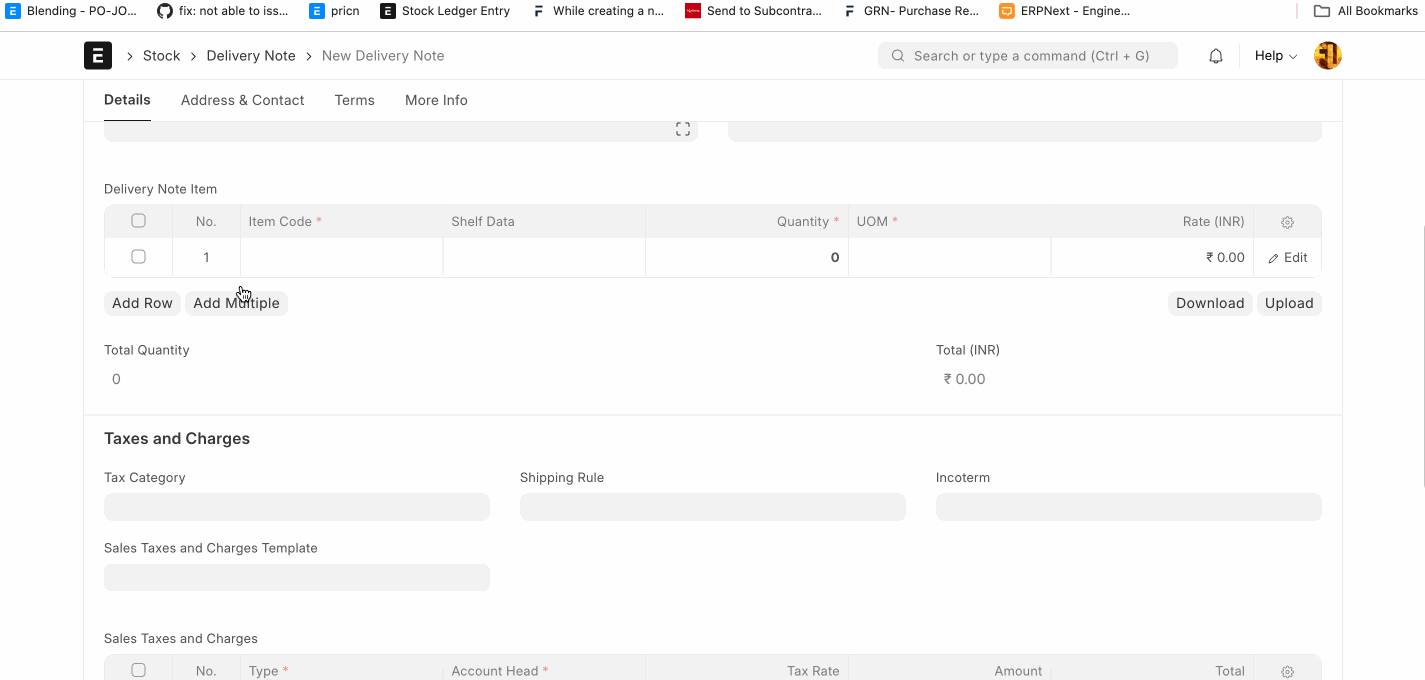Switch to the Terms tab
1425x680 pixels.
coord(354,100)
